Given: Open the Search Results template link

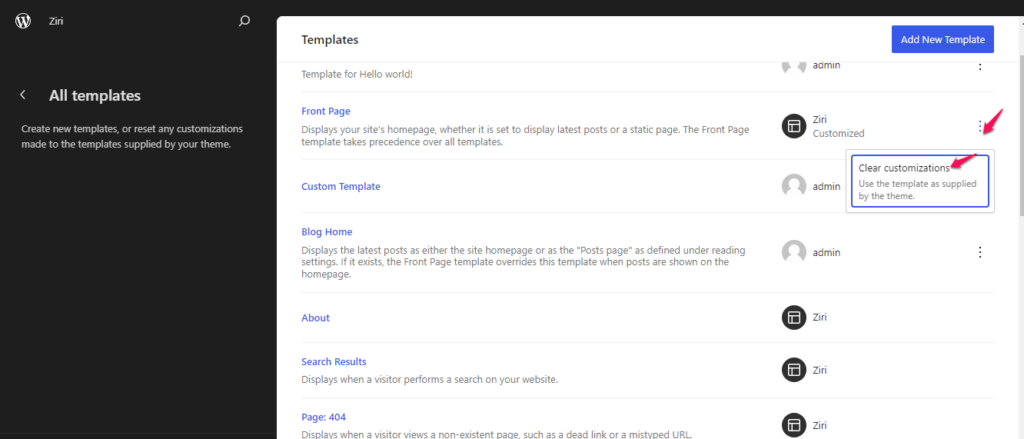Looking at the screenshot, I should pos(334,361).
